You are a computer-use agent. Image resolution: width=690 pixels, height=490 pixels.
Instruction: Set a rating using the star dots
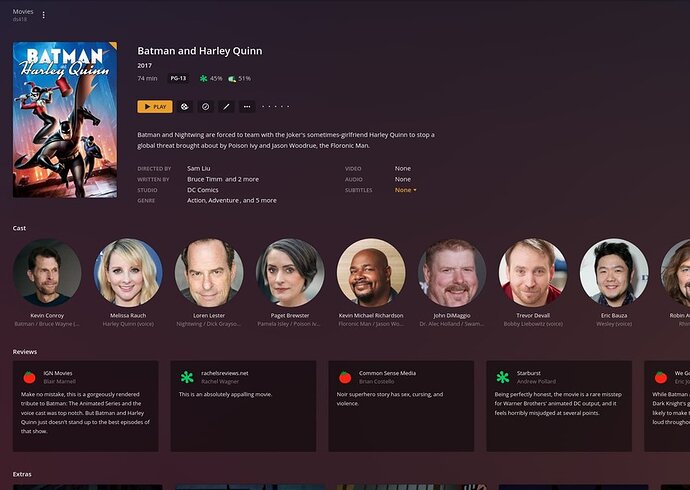point(276,106)
